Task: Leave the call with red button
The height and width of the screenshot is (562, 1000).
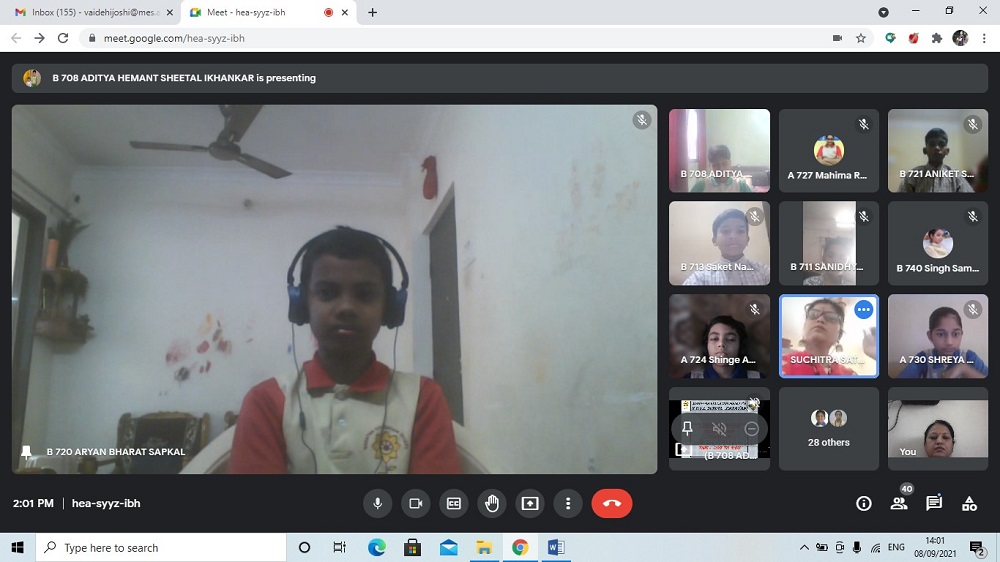Action: click(612, 503)
